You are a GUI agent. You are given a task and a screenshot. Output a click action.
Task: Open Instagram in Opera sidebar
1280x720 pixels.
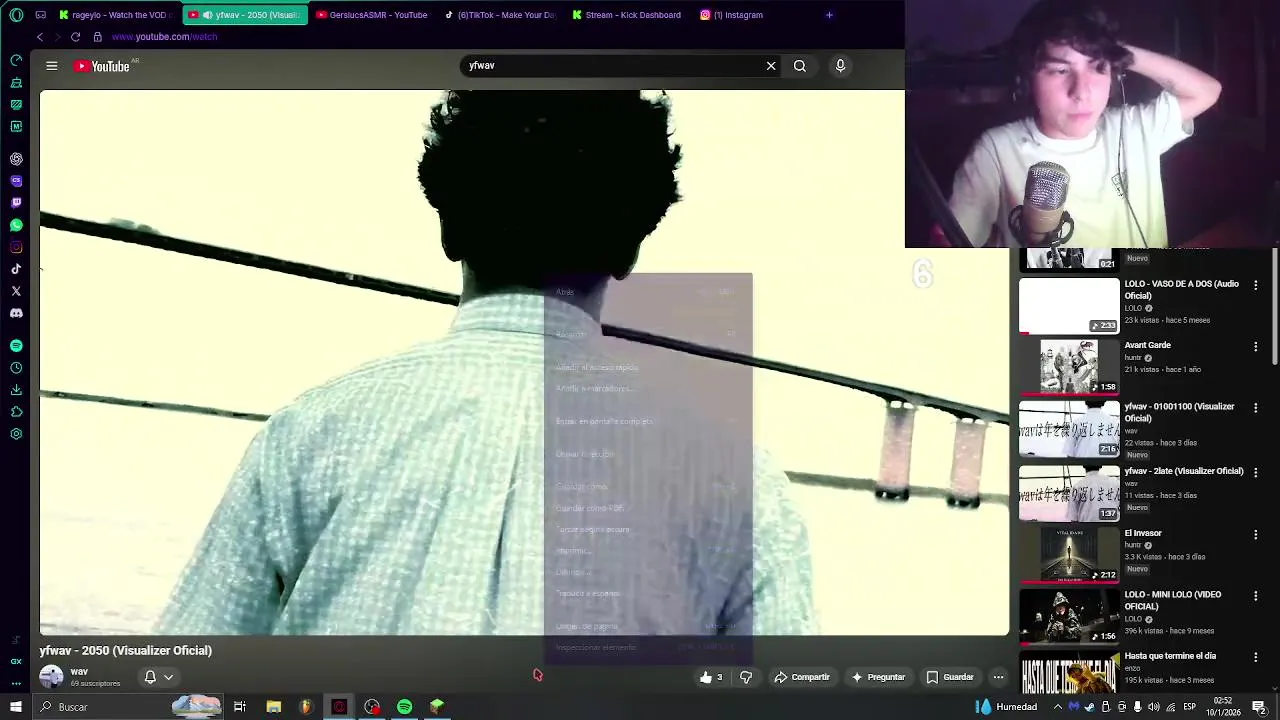(x=16, y=247)
